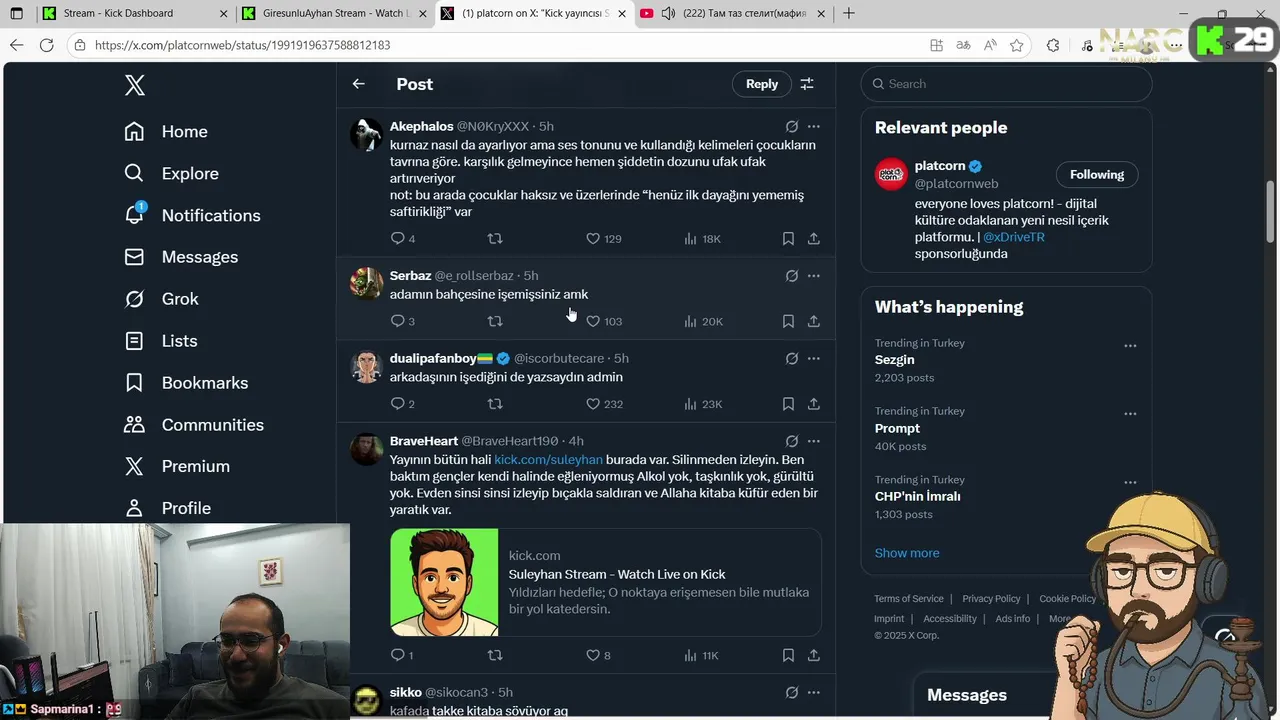Click Grok icon on Akephalos reply

click(792, 127)
